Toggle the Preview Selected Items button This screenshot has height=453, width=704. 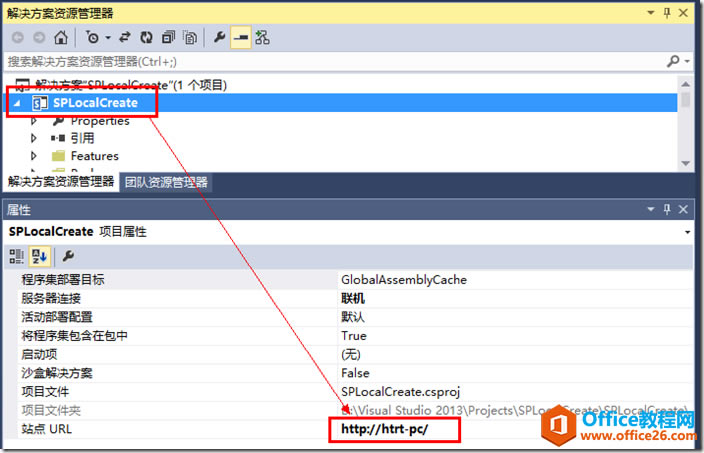click(x=241, y=37)
